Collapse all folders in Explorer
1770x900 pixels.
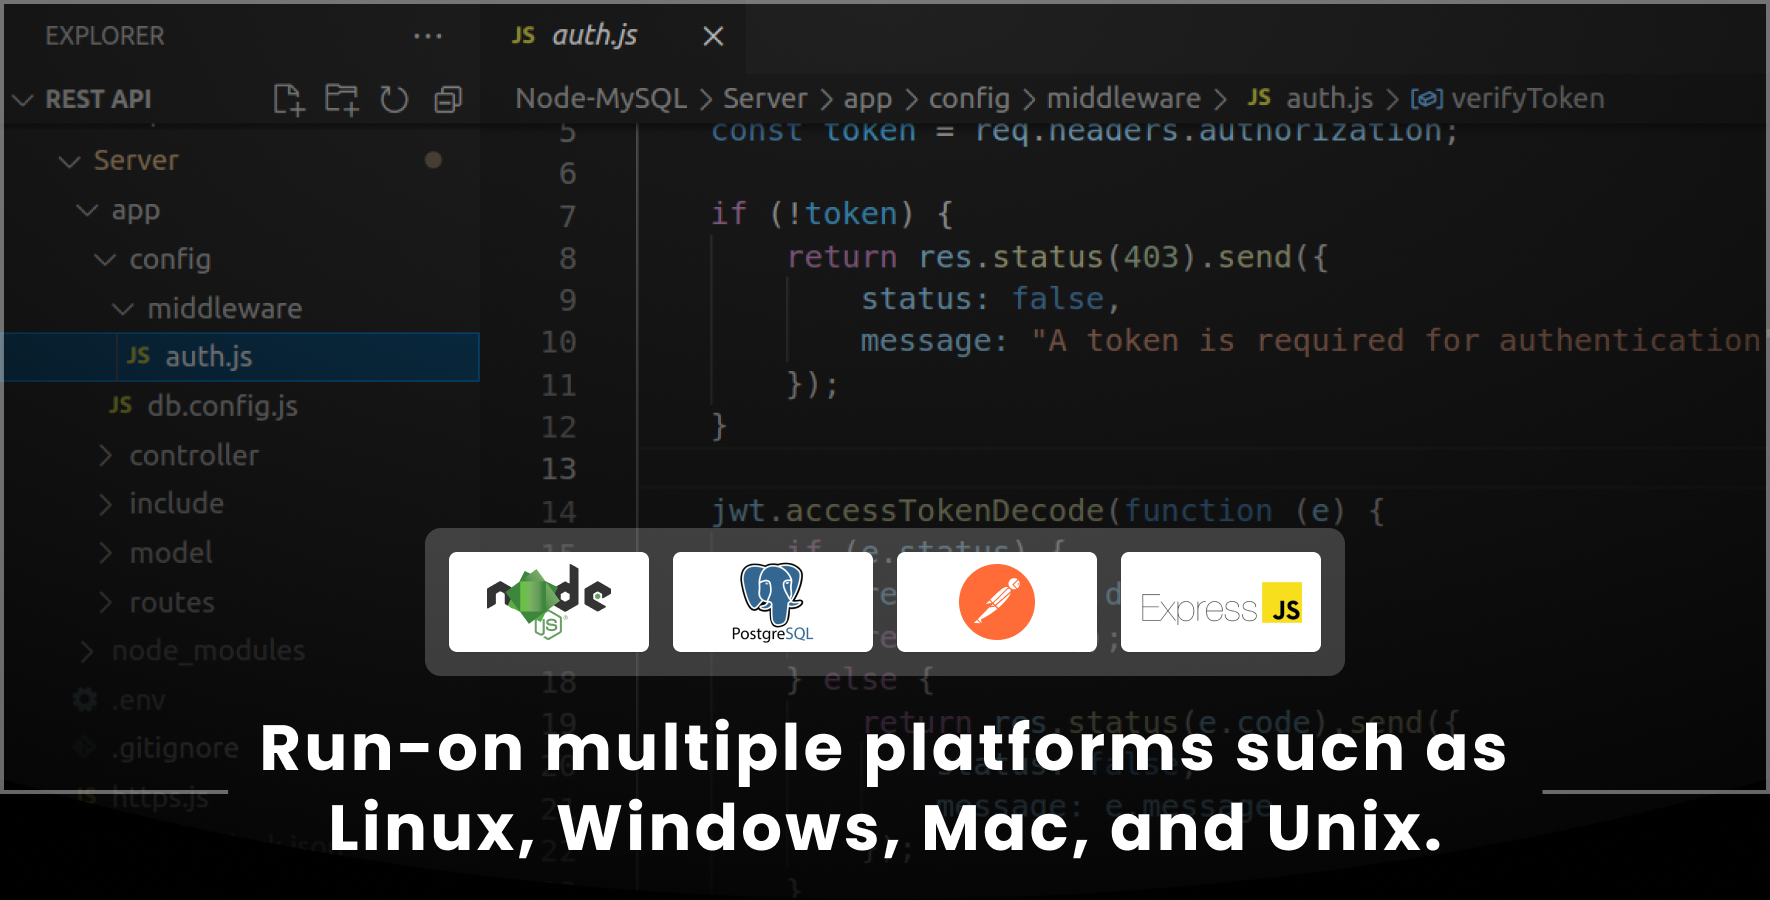[x=448, y=99]
